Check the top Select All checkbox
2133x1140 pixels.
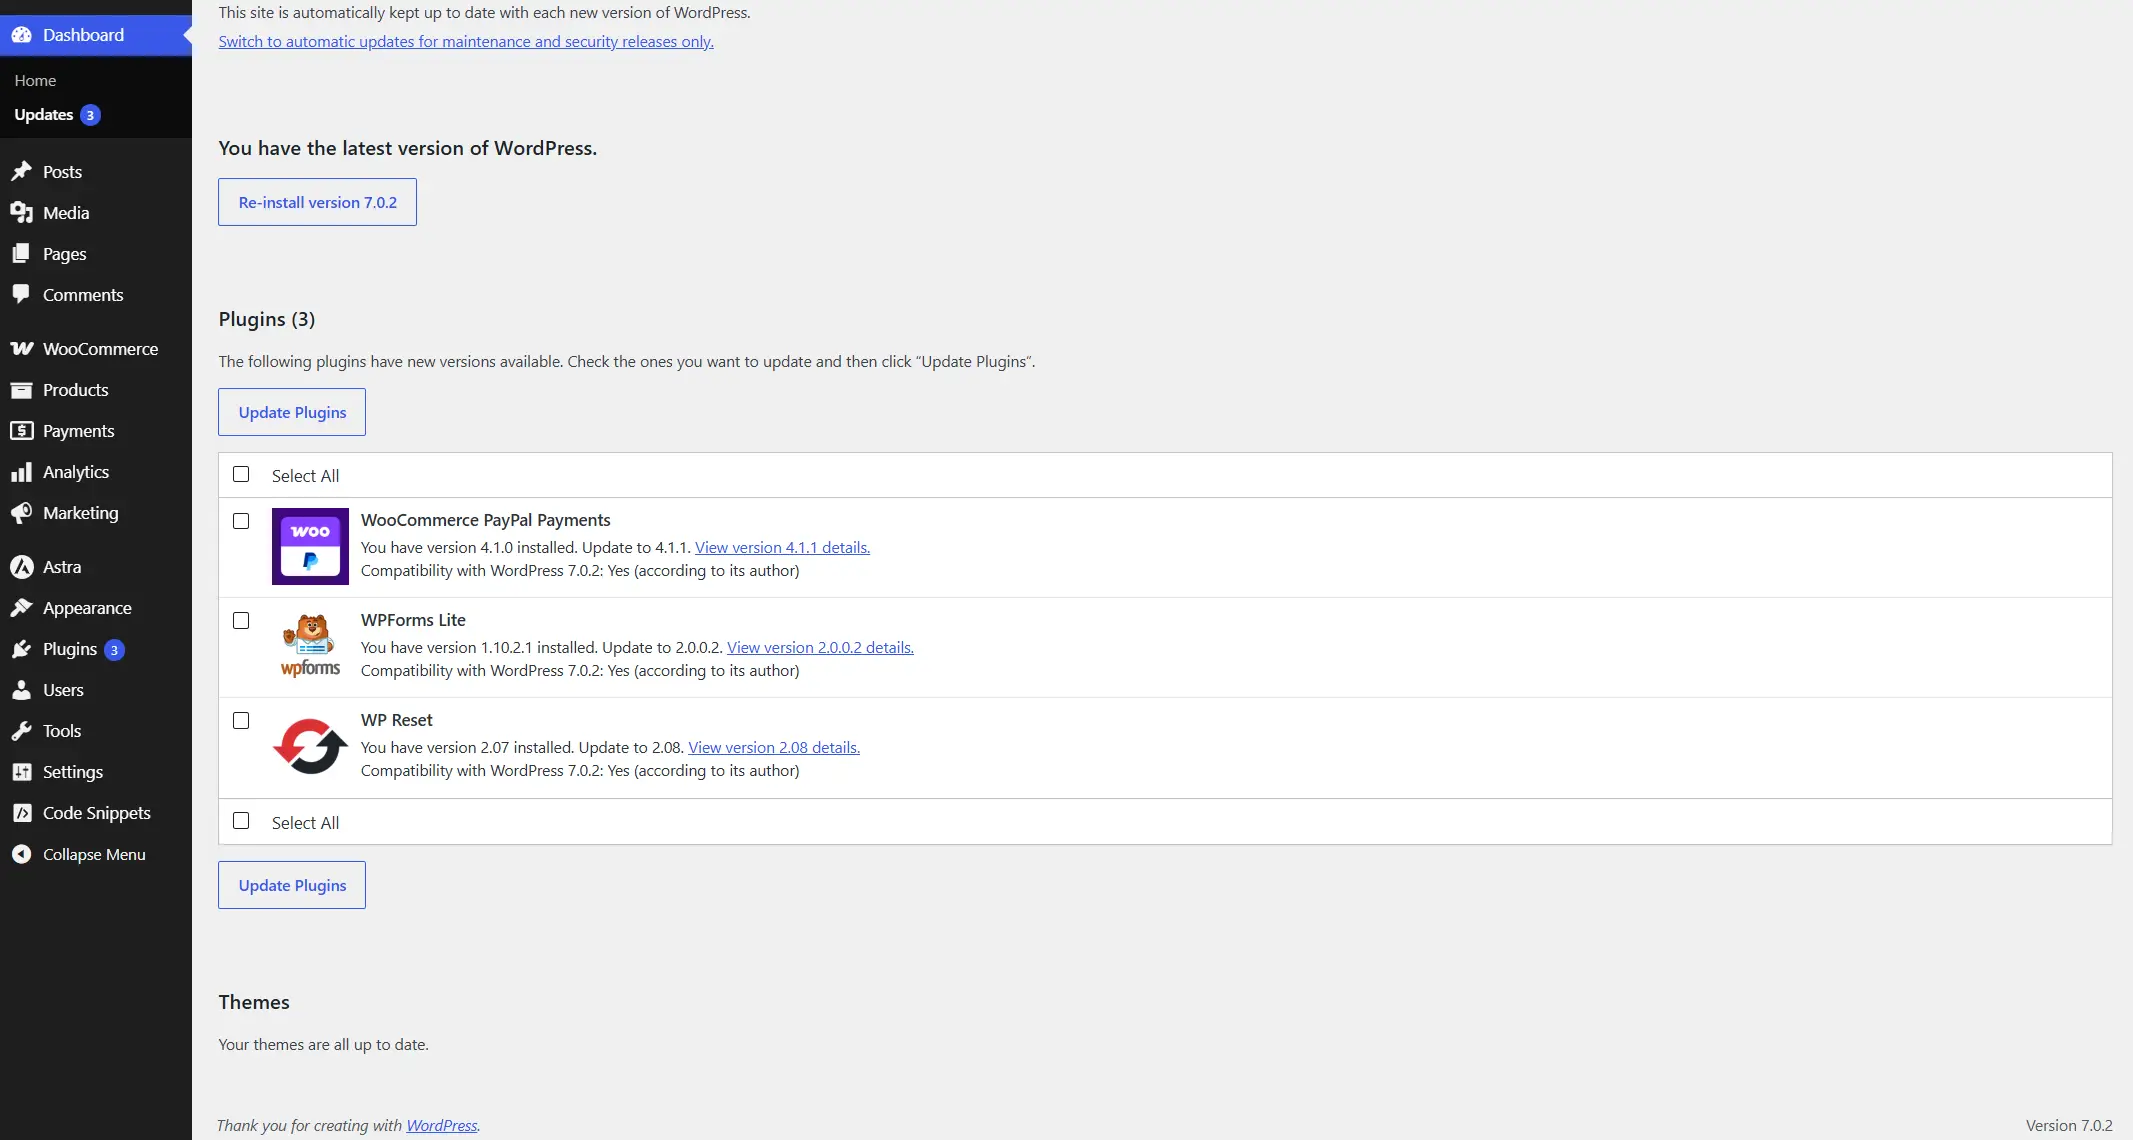241,474
